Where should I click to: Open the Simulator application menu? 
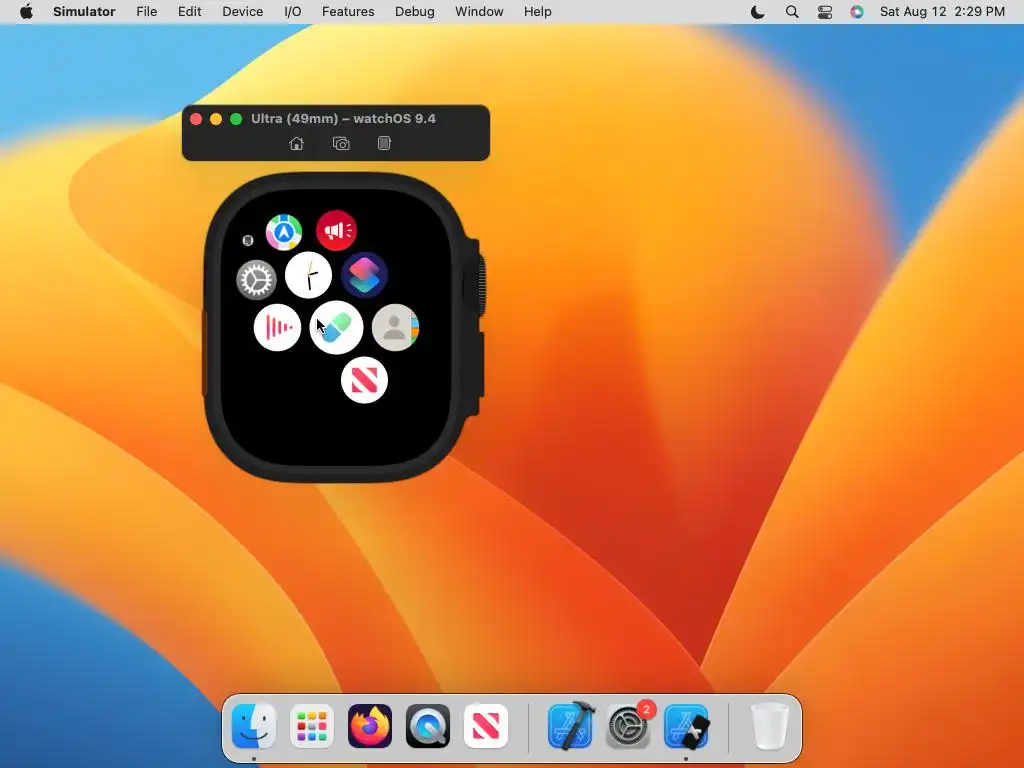tap(84, 12)
